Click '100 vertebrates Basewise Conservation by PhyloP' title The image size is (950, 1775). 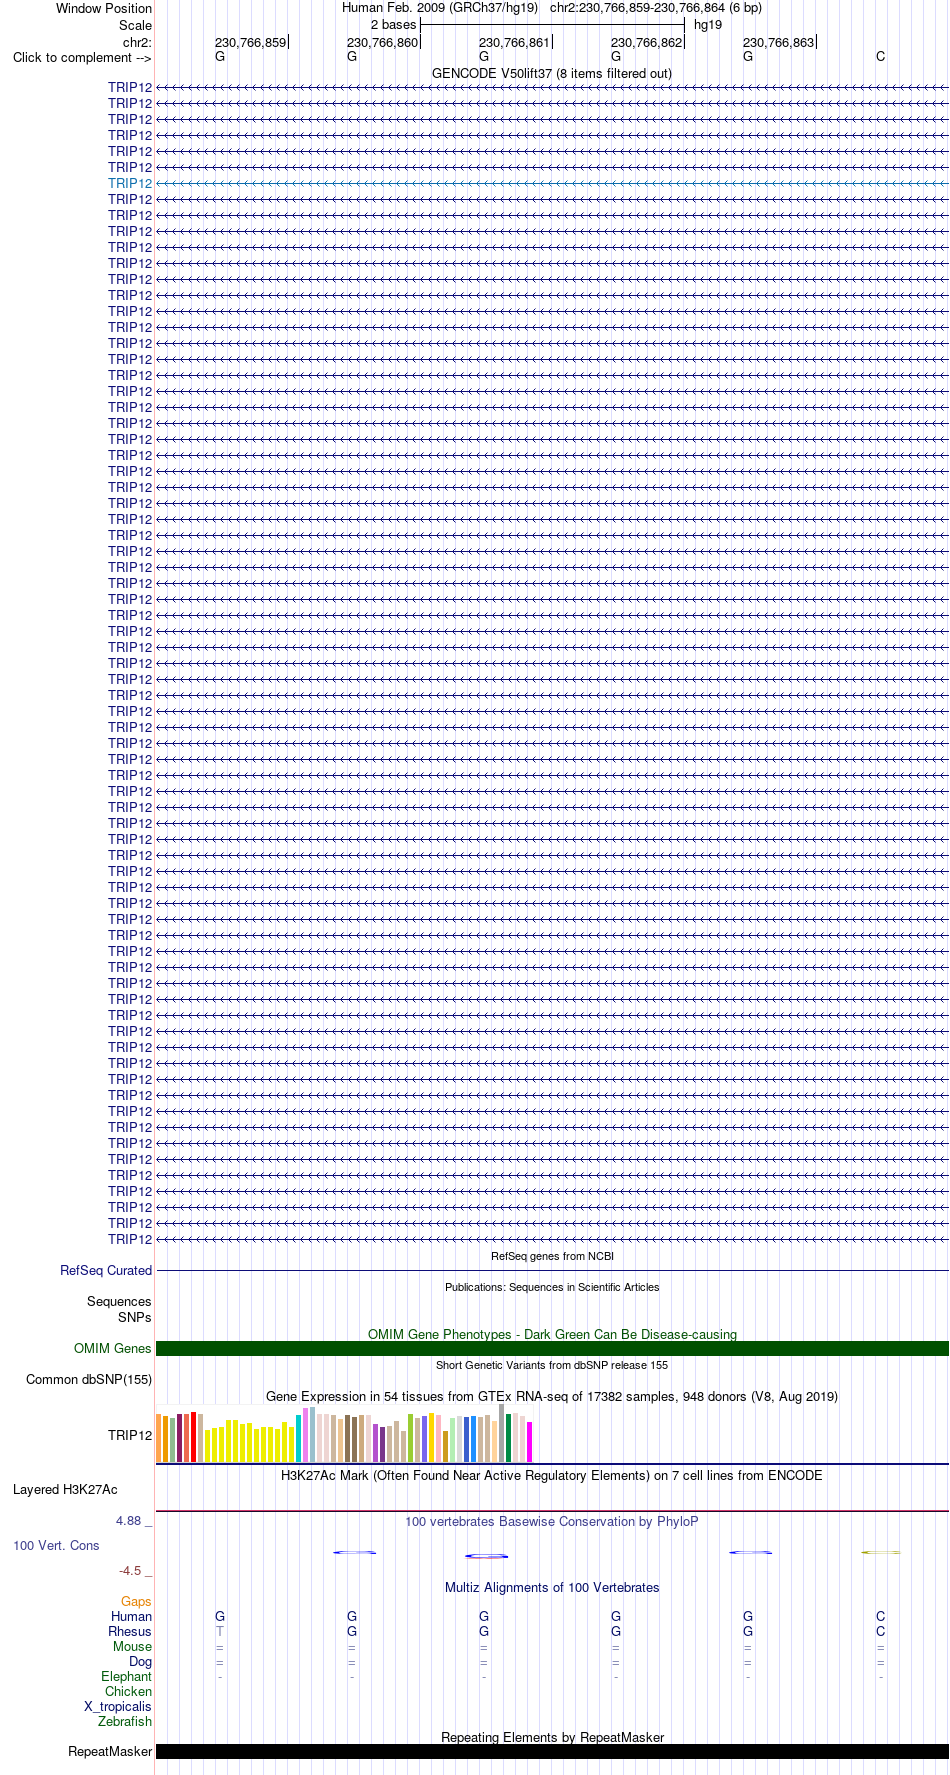coord(552,1522)
